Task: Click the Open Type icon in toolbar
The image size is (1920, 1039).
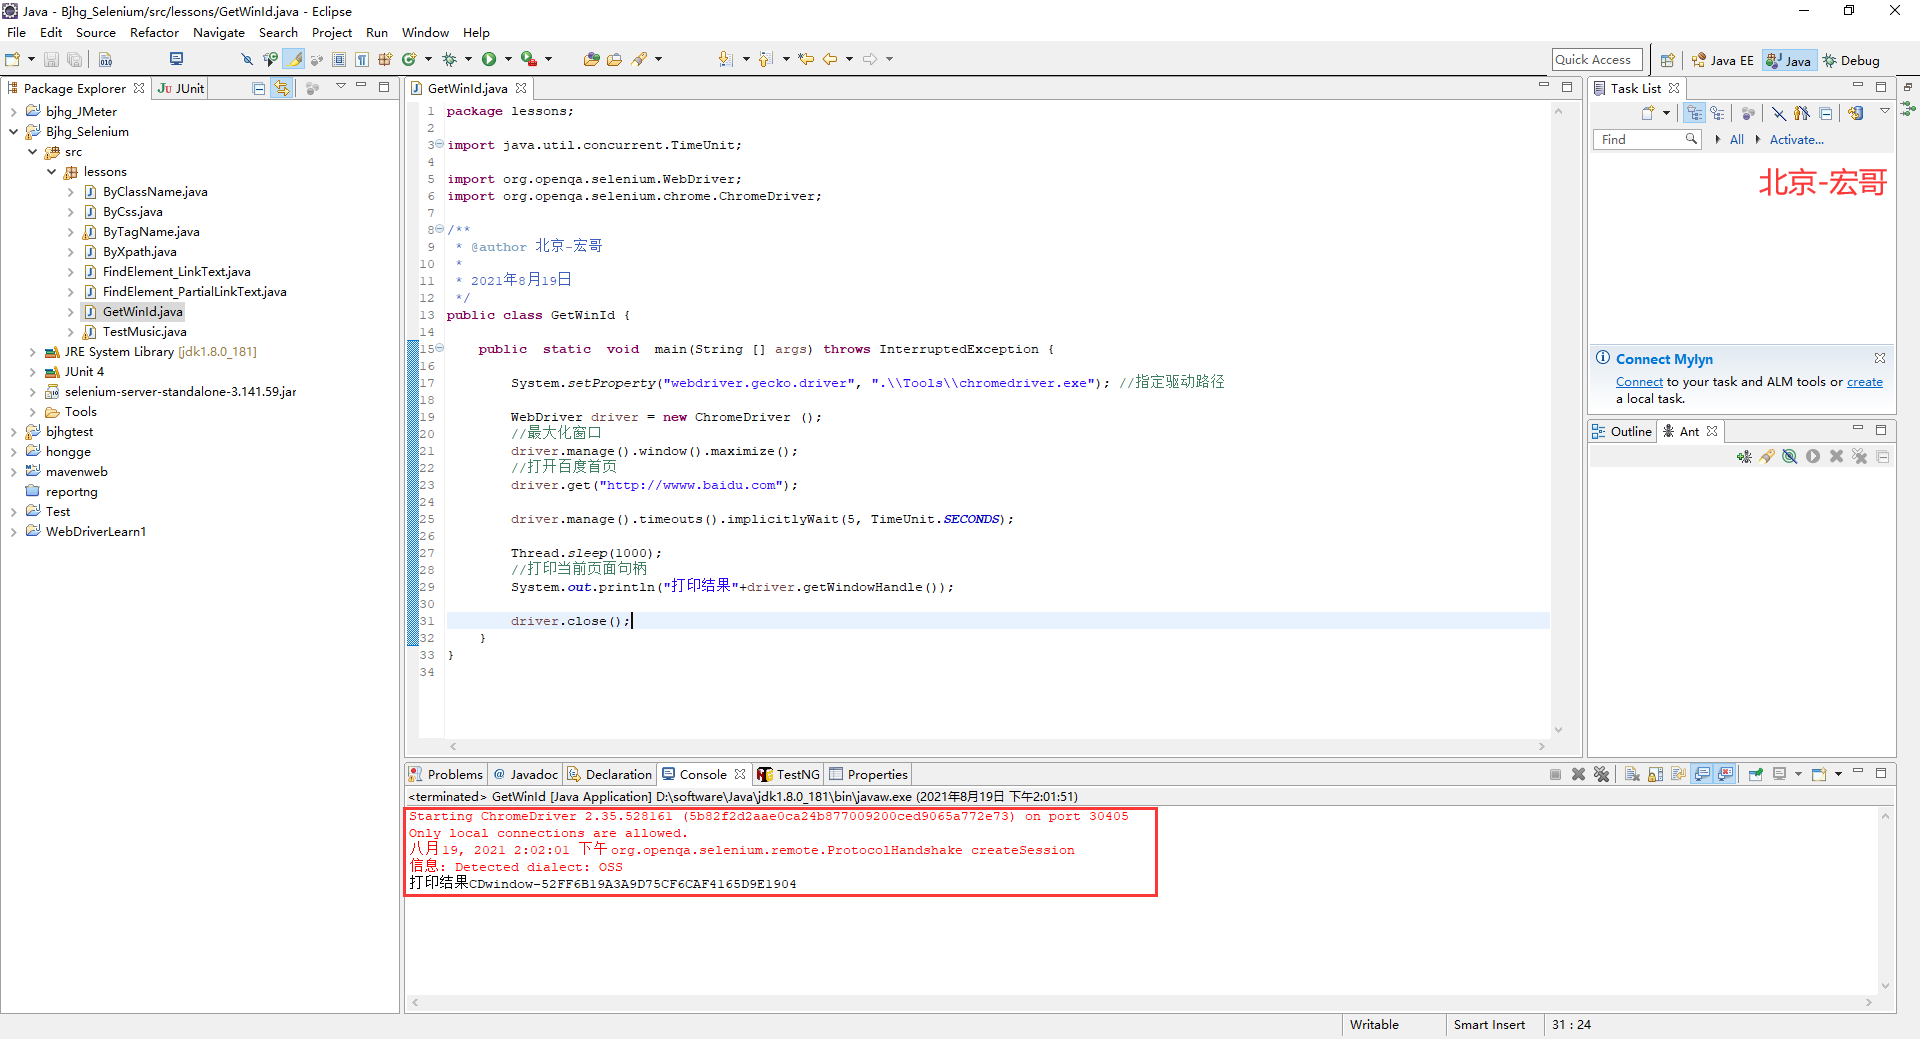Action: pyautogui.click(x=592, y=59)
